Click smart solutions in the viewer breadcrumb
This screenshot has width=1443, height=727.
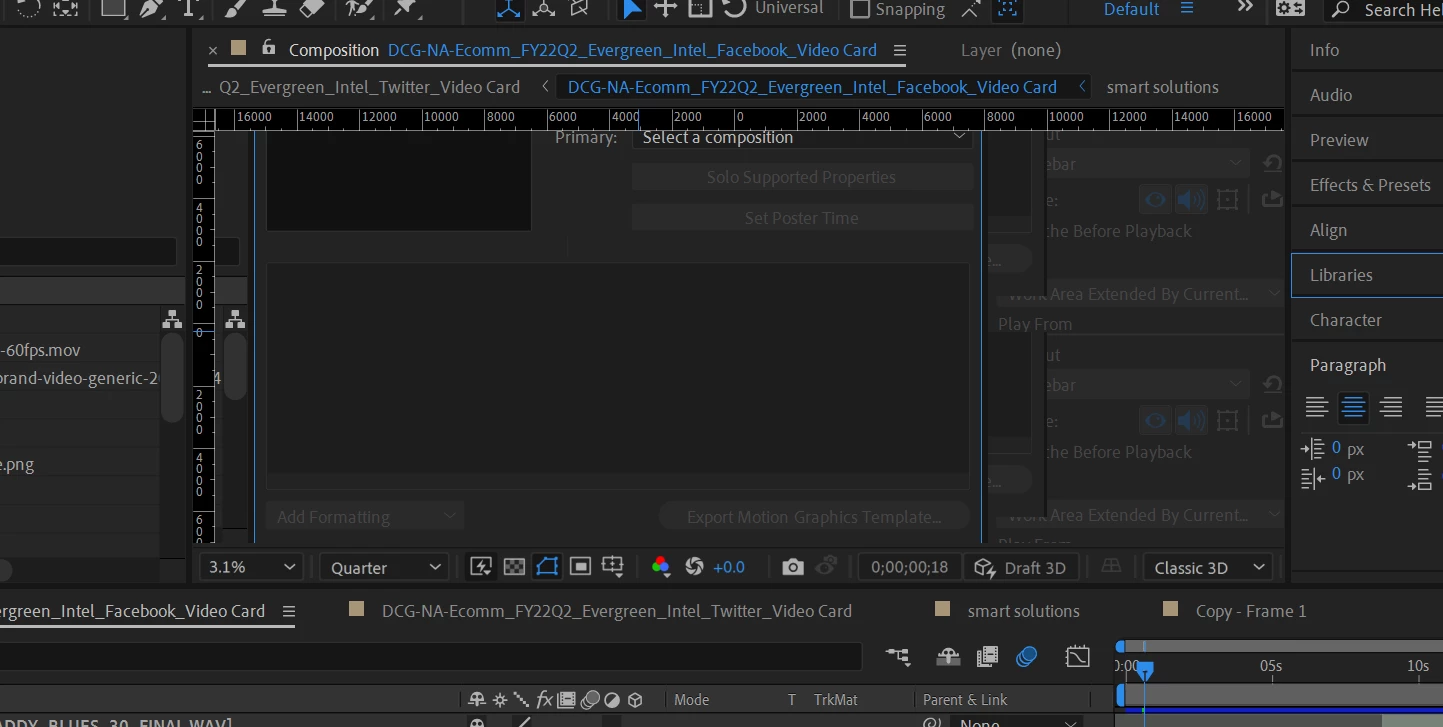click(x=1163, y=87)
